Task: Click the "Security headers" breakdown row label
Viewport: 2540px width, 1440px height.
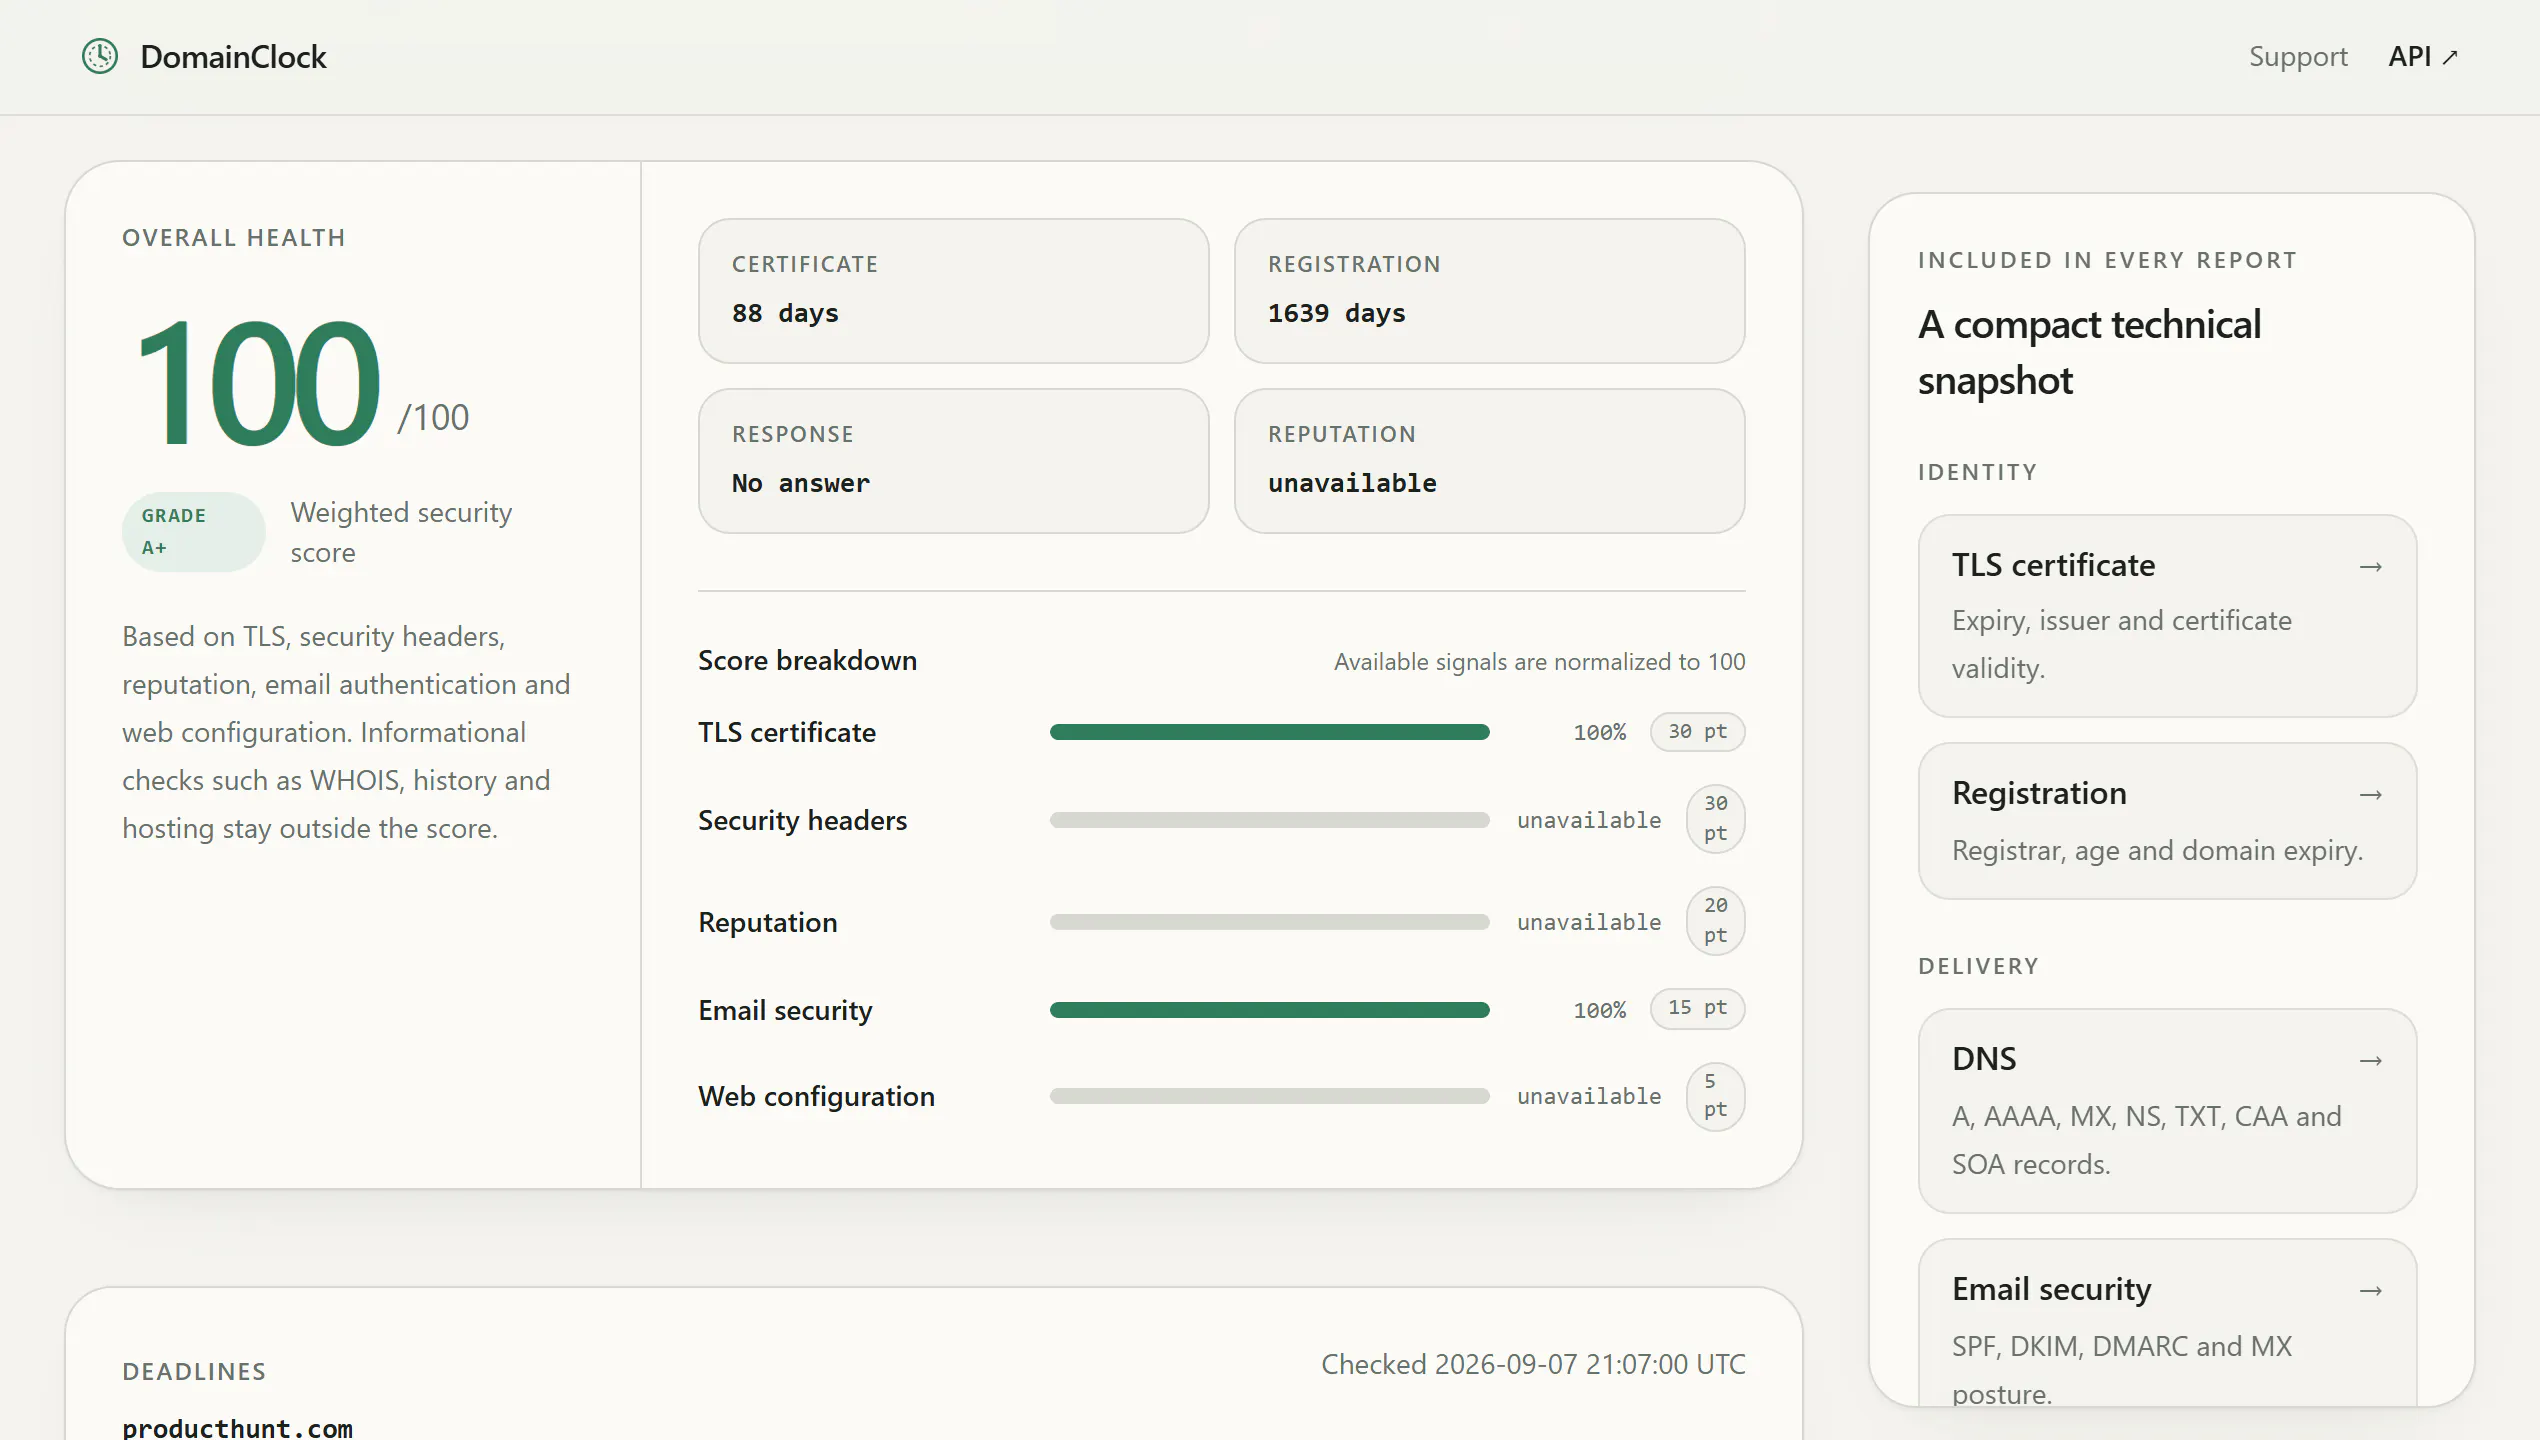Action: pos(802,821)
